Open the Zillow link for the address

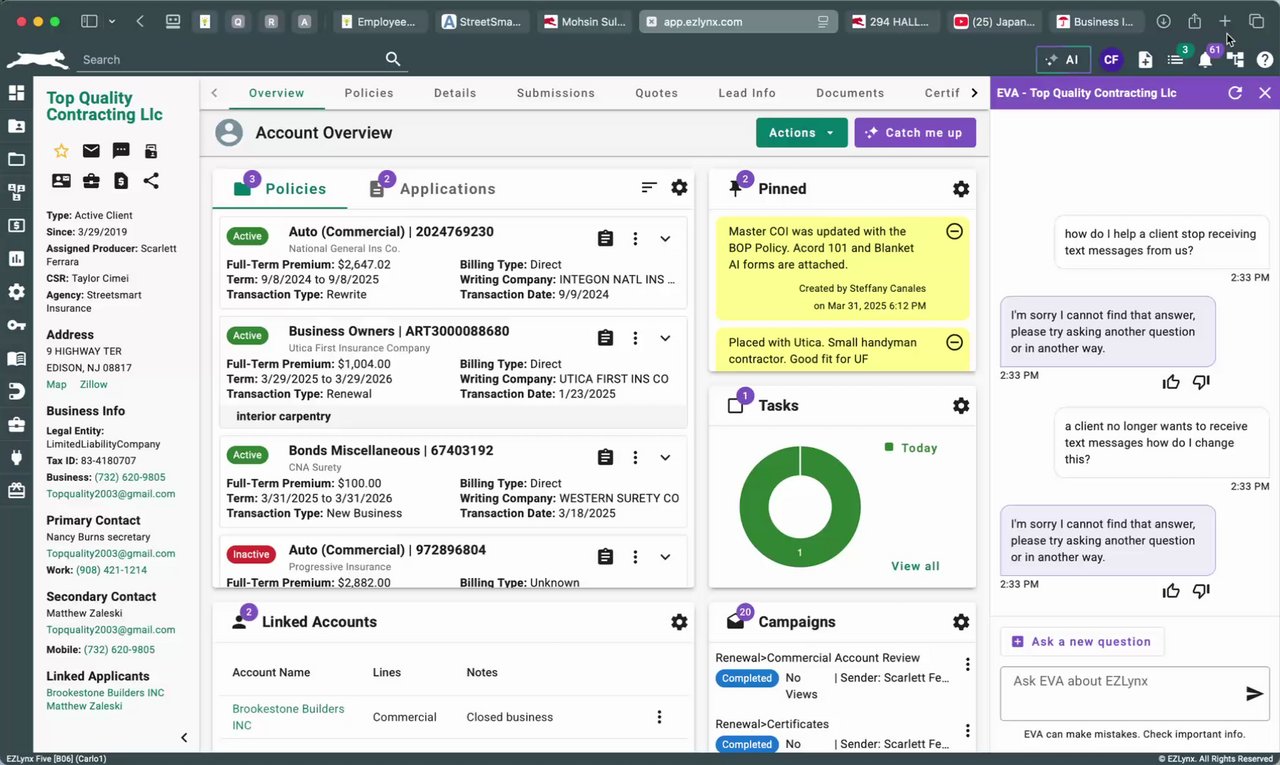tap(94, 384)
